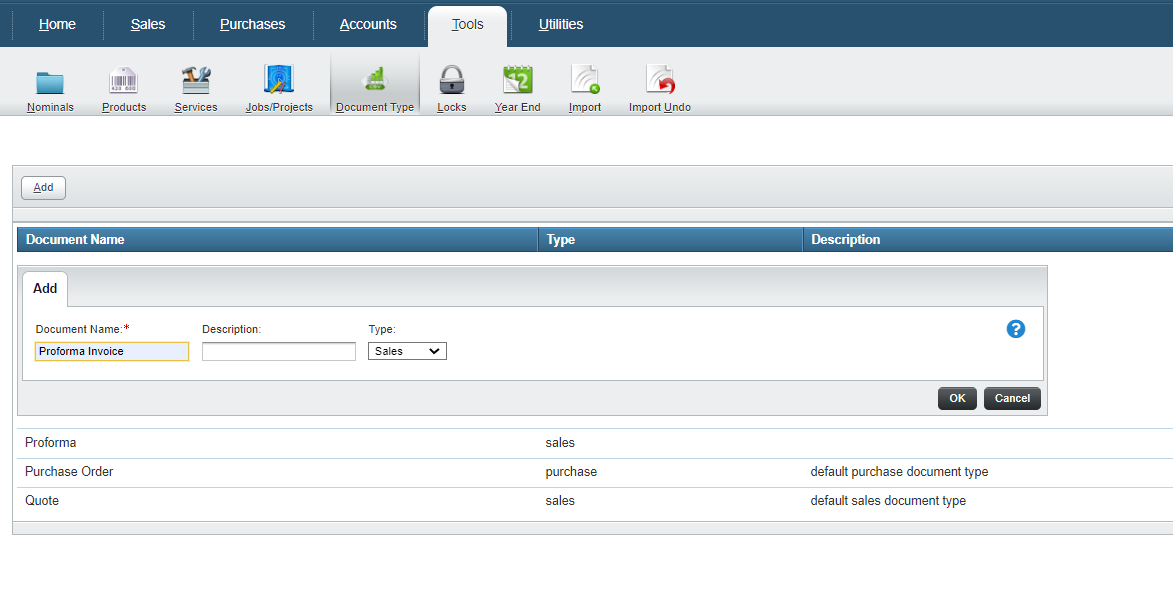Open the Year End calendar icon
1173x606 pixels.
tap(517, 82)
